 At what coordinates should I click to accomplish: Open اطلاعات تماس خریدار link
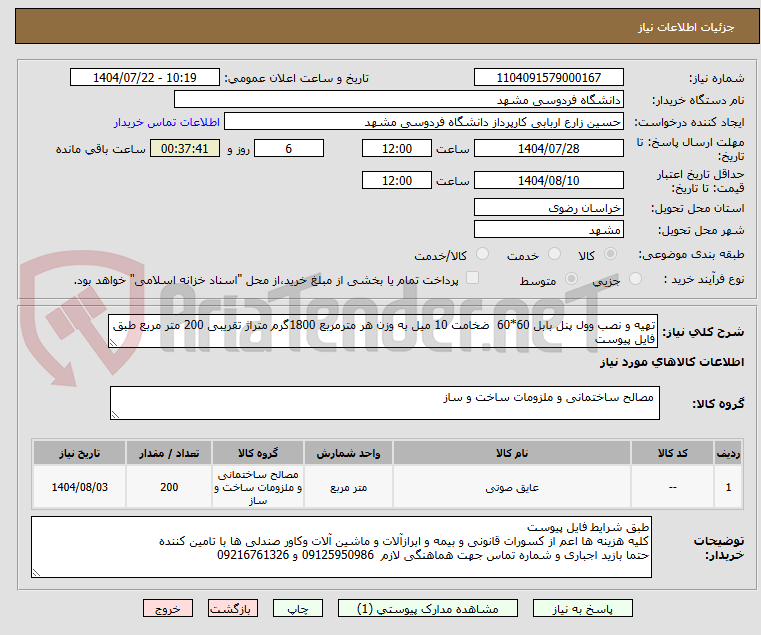point(166,122)
